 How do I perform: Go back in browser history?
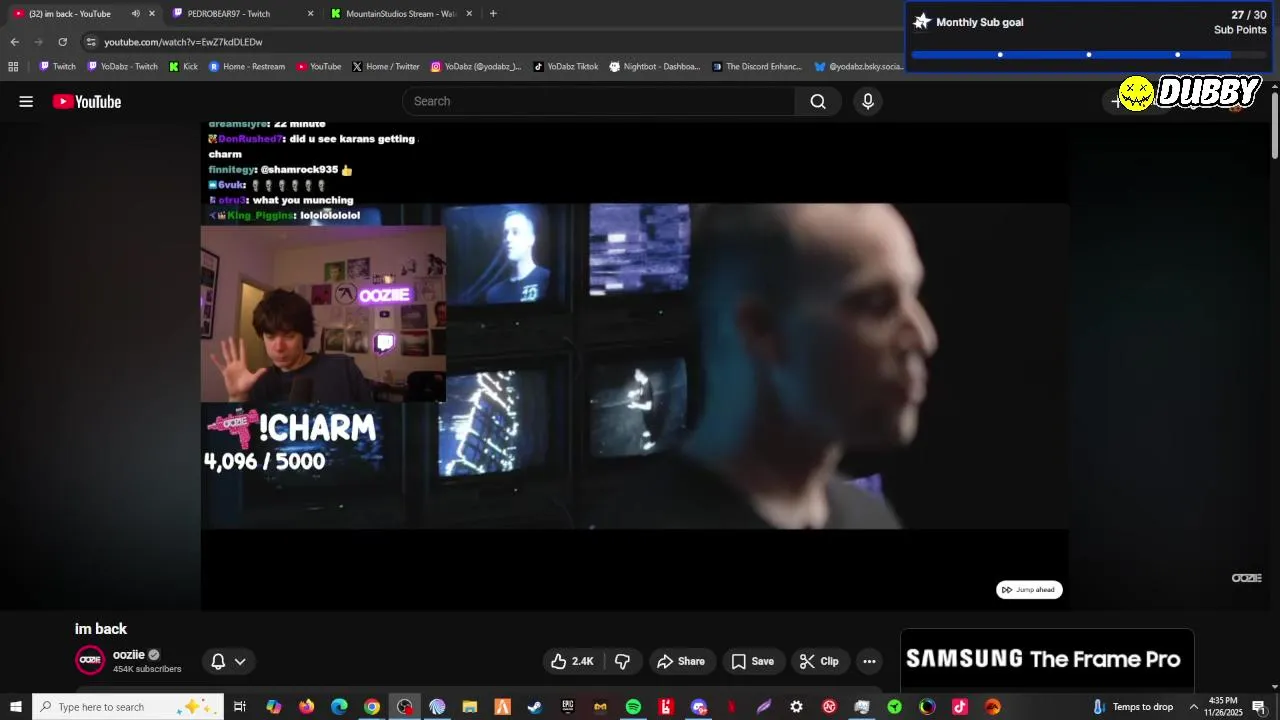[x=14, y=42]
